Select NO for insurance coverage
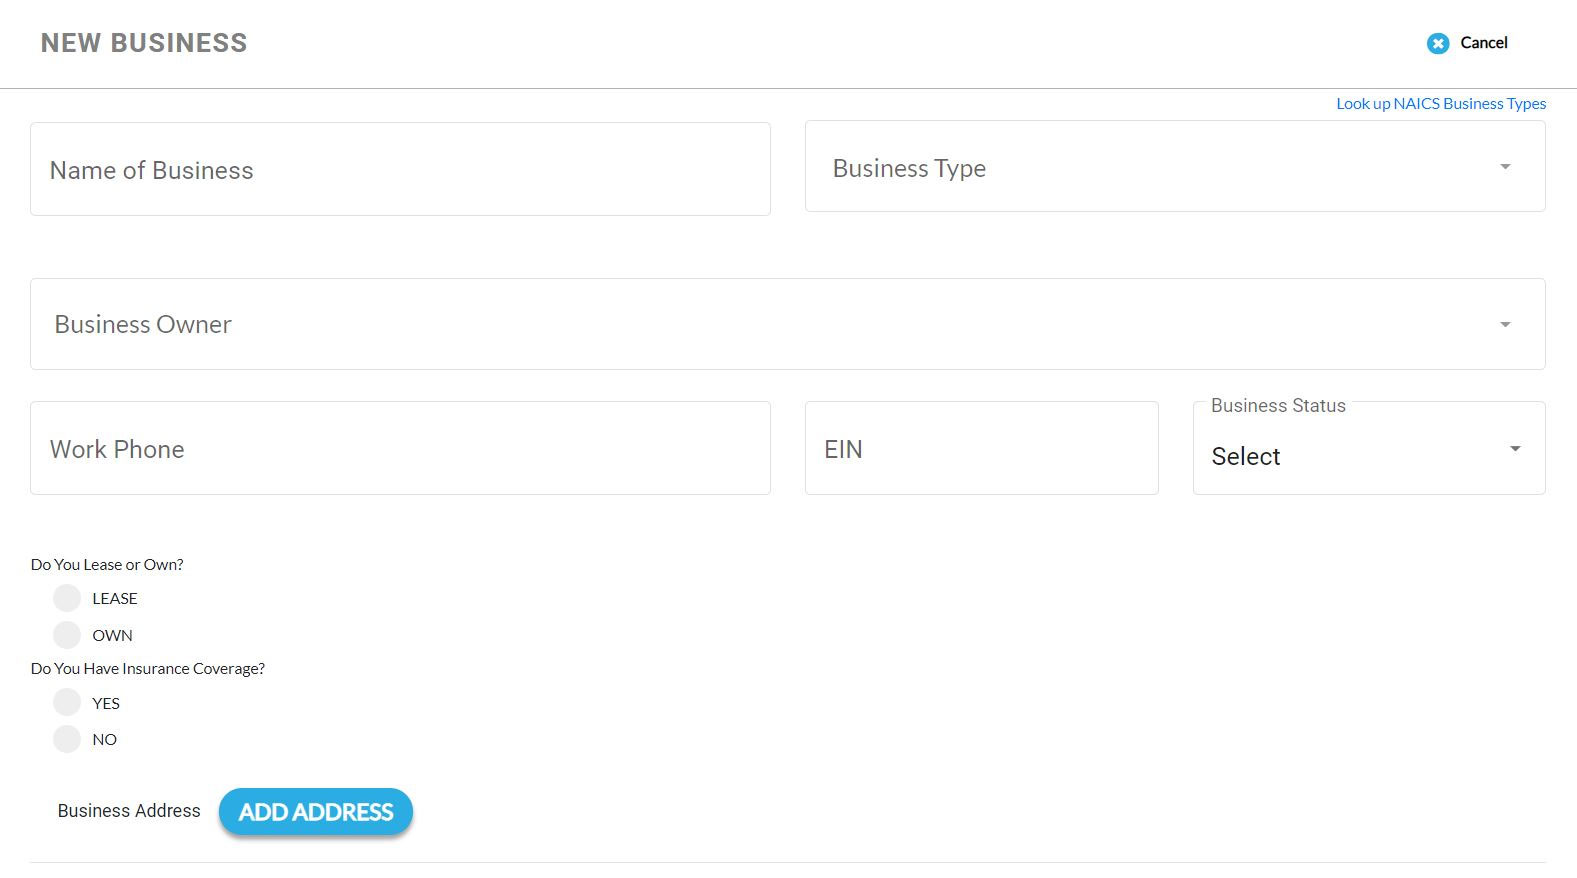Screen dimensions: 1577x878 click(x=67, y=739)
